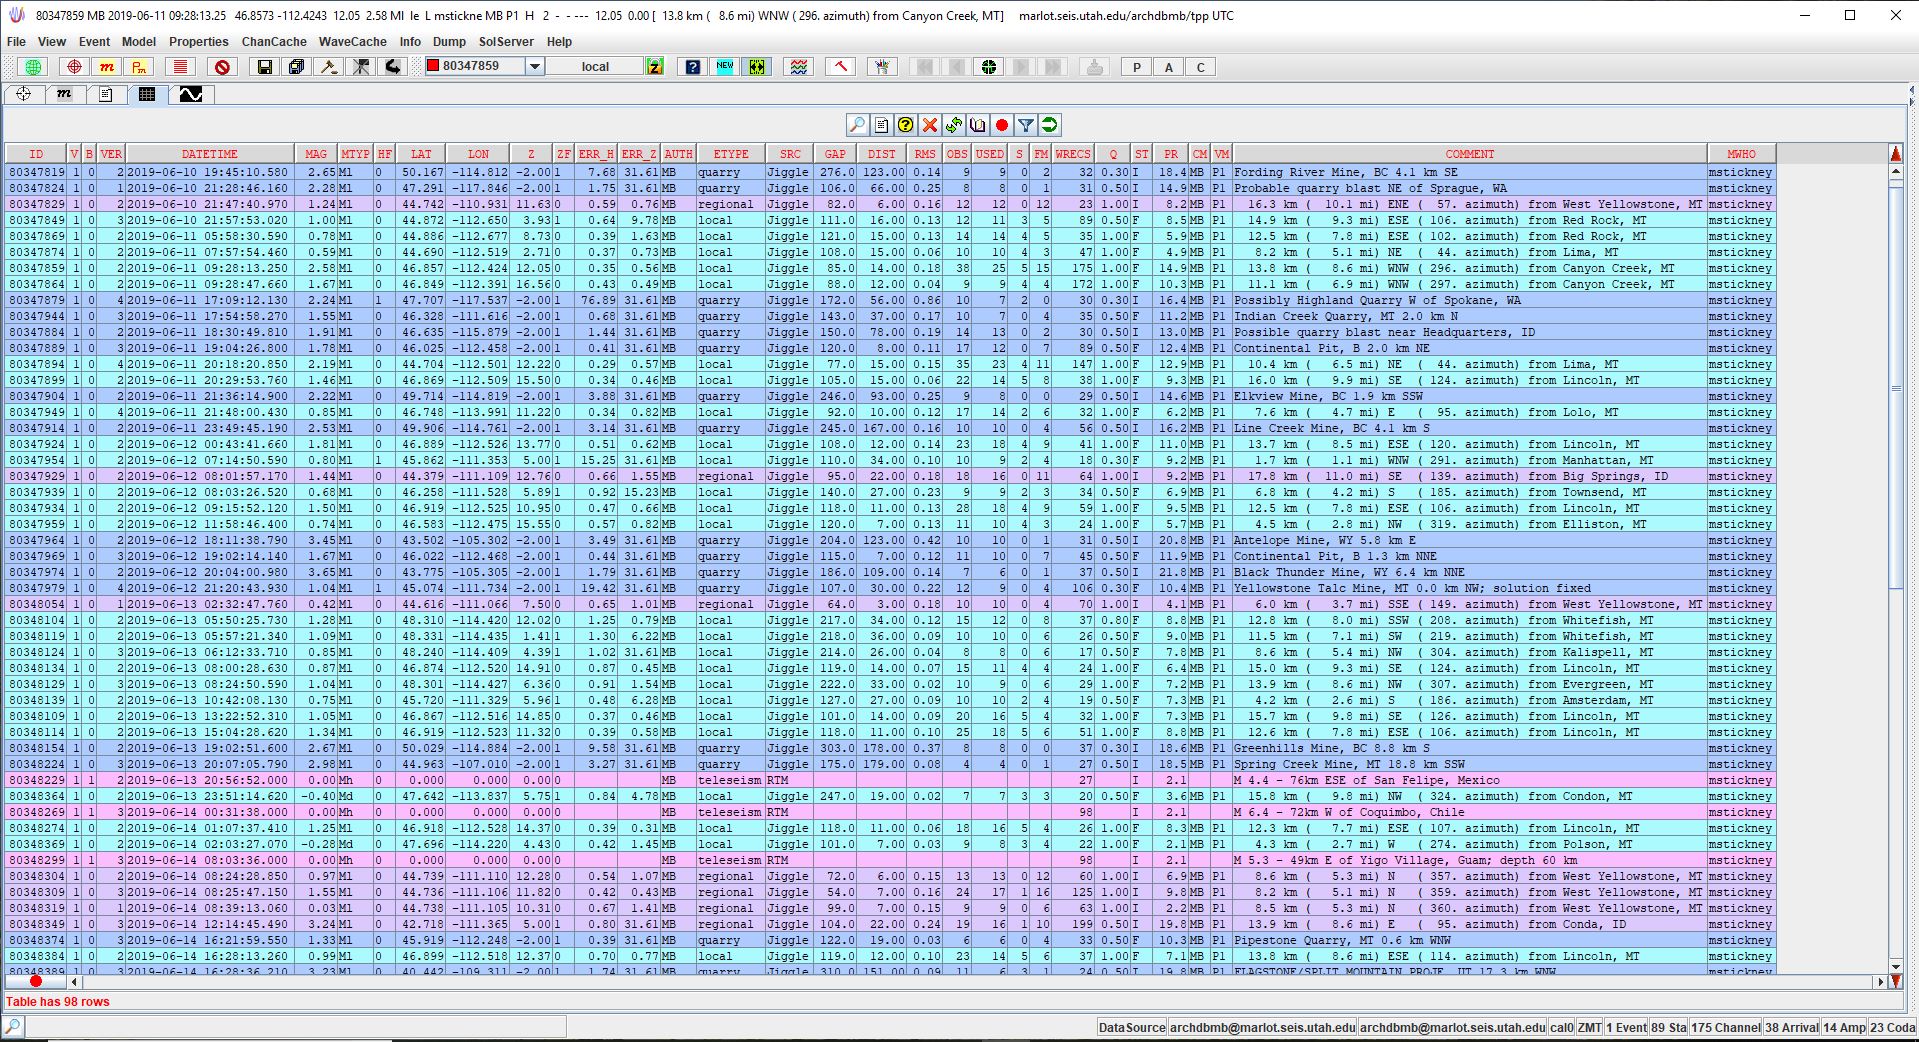Click the red horizontal lines toolbar icon
Screen dimensions: 1919x1042
point(180,67)
